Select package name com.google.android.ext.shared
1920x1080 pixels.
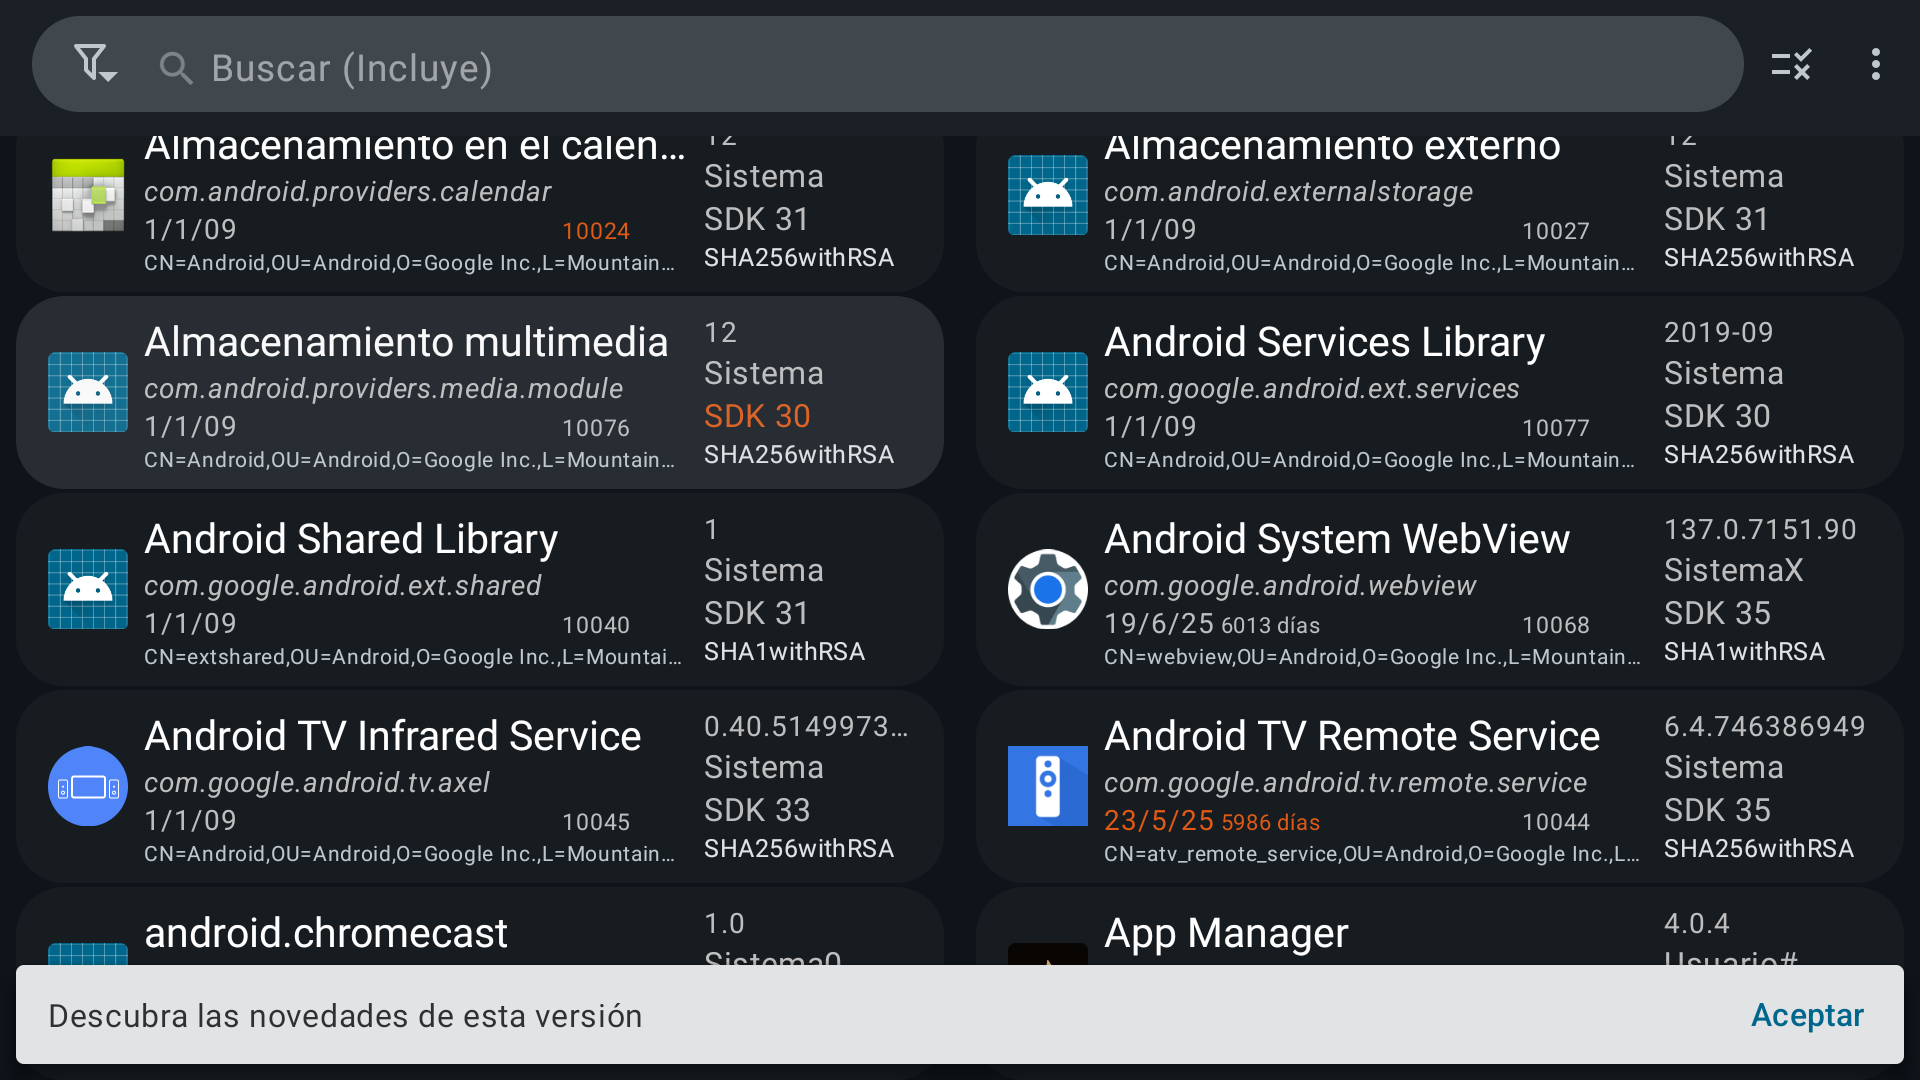(342, 585)
